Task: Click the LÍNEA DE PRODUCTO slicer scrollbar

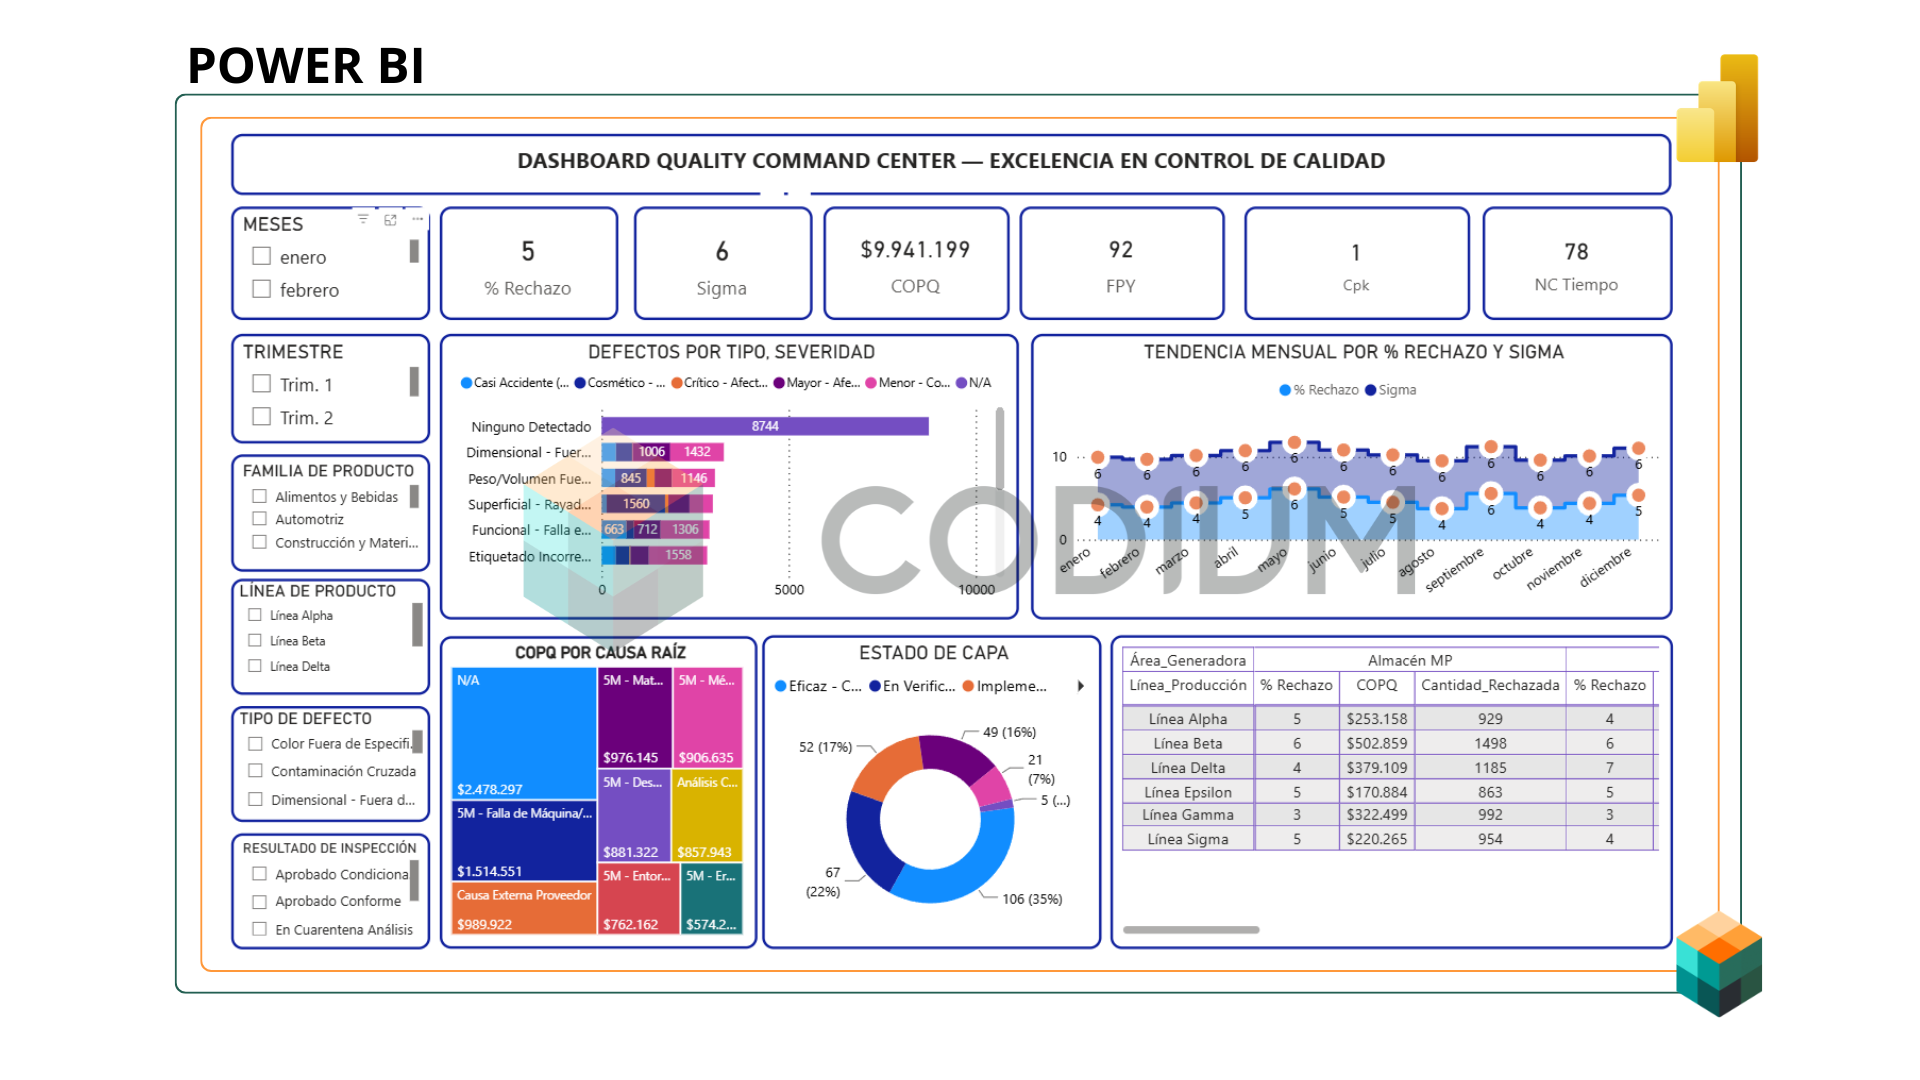Action: coord(417,625)
